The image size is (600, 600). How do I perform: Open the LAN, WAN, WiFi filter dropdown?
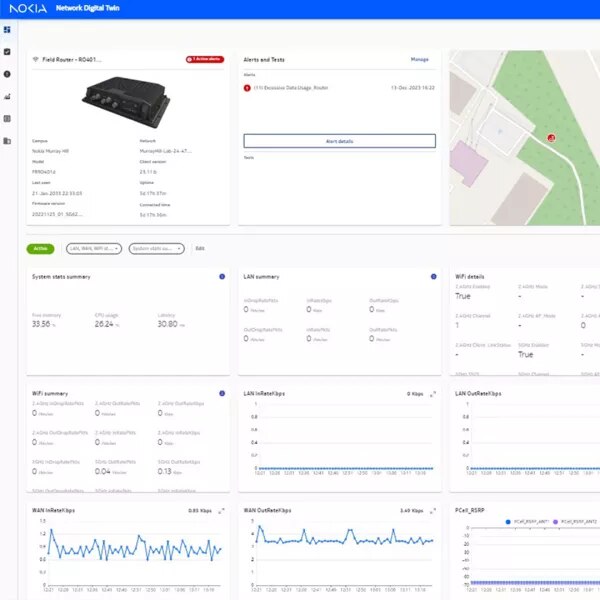point(94,248)
